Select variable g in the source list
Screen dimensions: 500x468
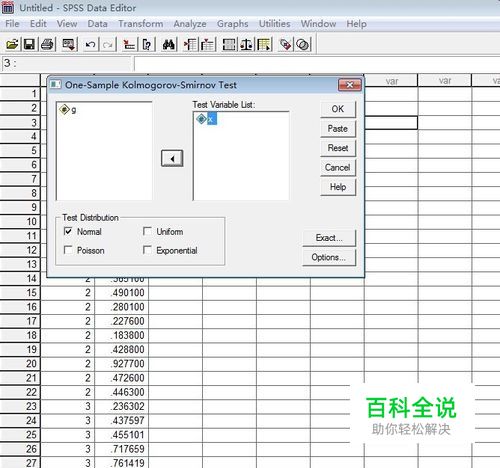pos(68,109)
